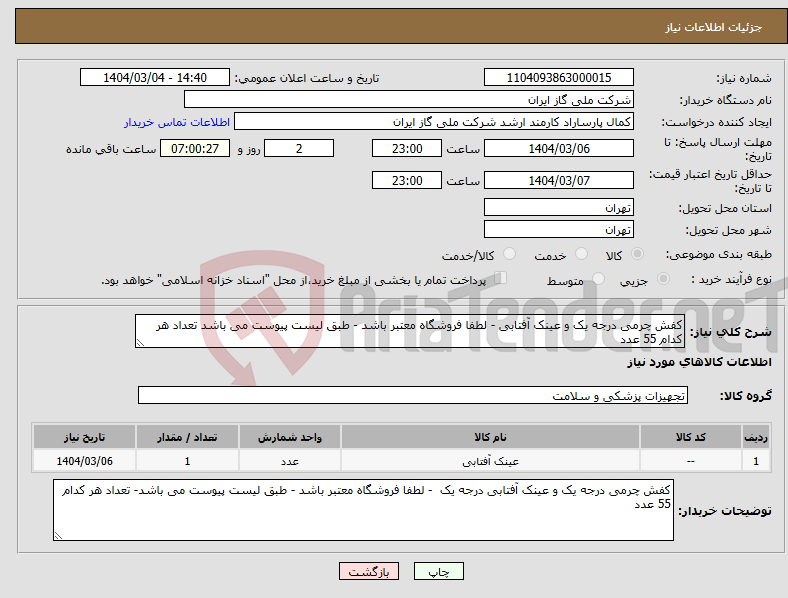788x598 pixels.
Task: Click the goods group field تجهیزات پزشکی و سلامت
Action: coord(413,395)
